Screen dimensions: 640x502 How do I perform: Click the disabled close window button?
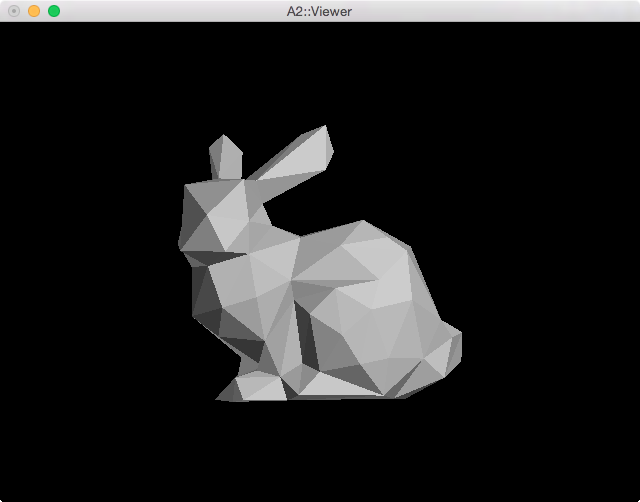14,11
